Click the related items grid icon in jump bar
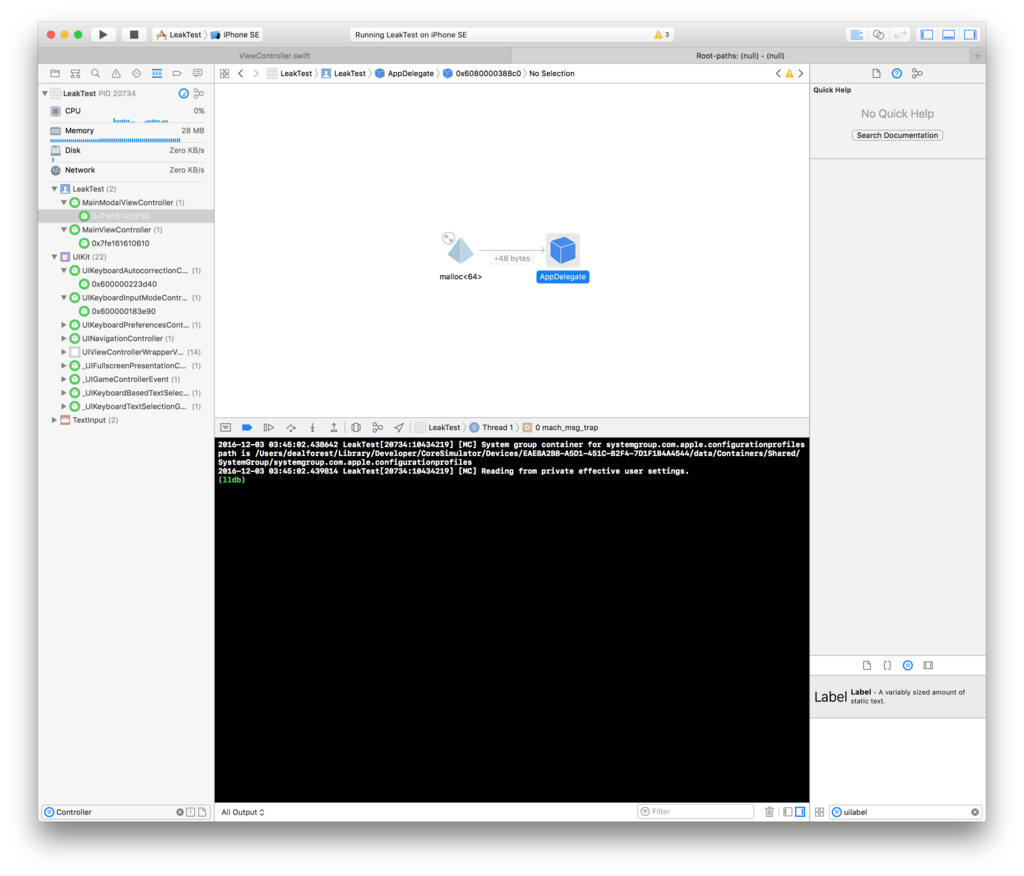The image size is (1024, 876). tap(225, 74)
